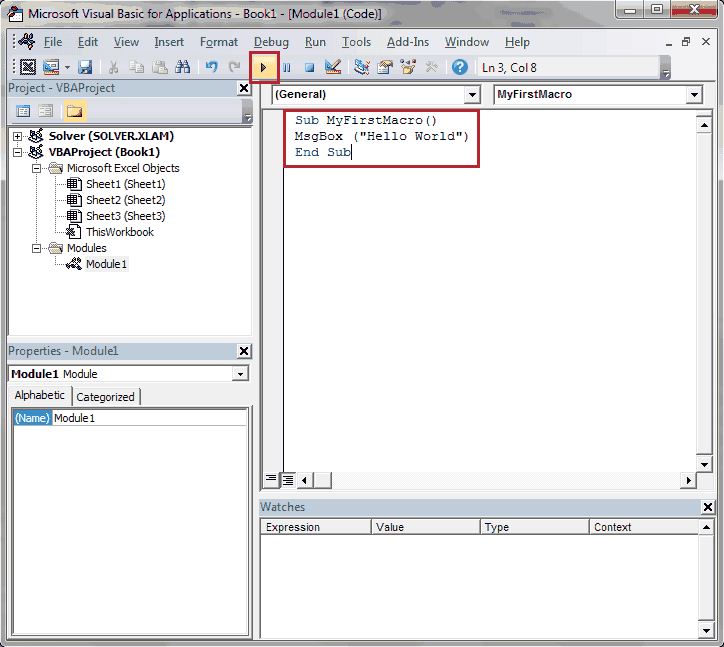Open the Edit menu

[88, 42]
